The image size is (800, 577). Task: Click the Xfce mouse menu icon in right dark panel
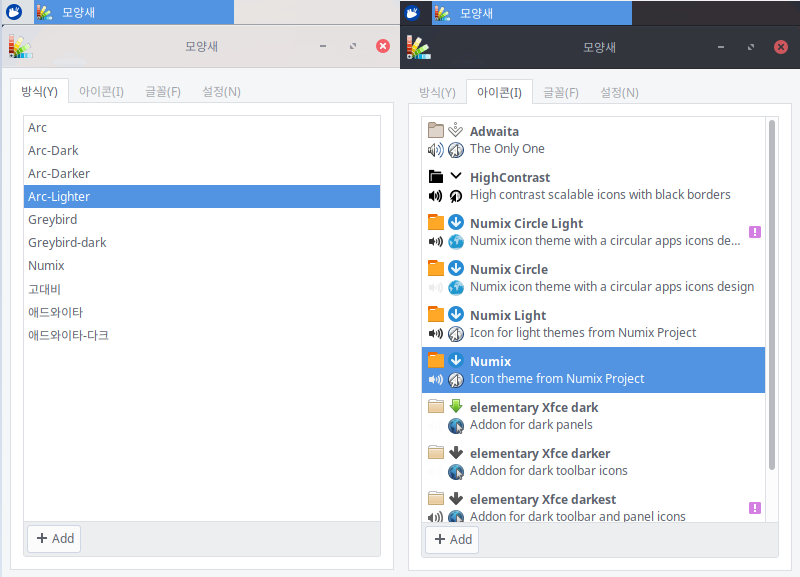pos(412,13)
